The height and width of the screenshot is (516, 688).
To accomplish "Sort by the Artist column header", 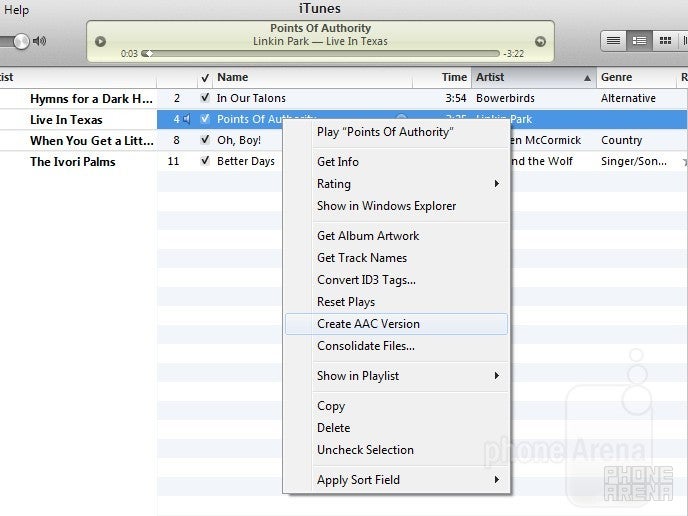I will (534, 77).
